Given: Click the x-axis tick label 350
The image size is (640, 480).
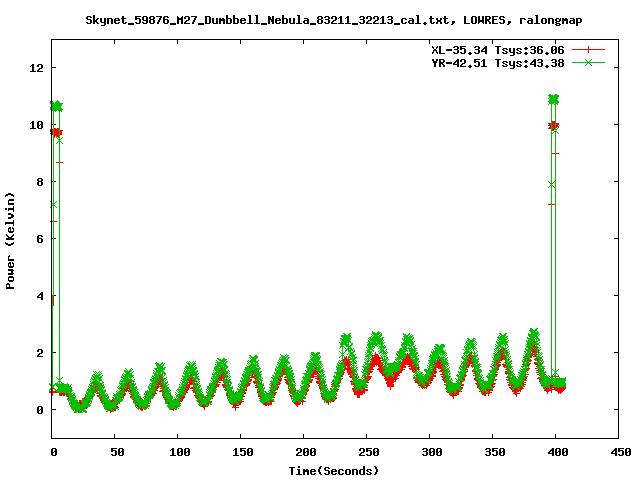Looking at the screenshot, I should pyautogui.click(x=495, y=452).
